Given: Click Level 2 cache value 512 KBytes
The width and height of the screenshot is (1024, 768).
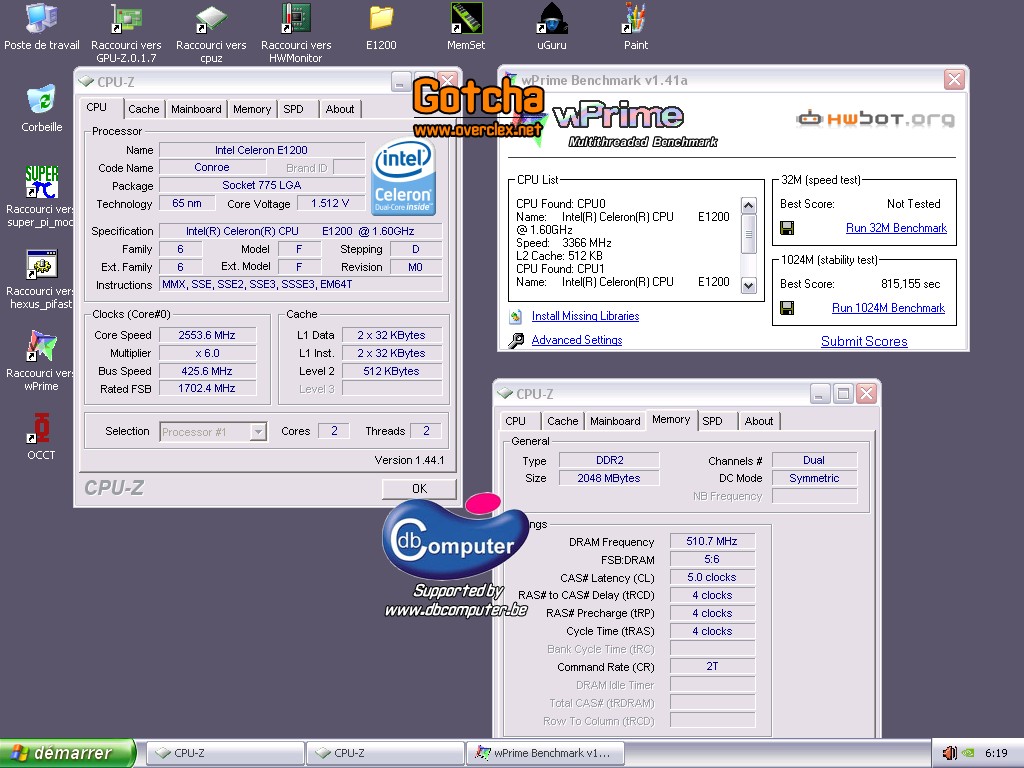Looking at the screenshot, I should coord(391,371).
